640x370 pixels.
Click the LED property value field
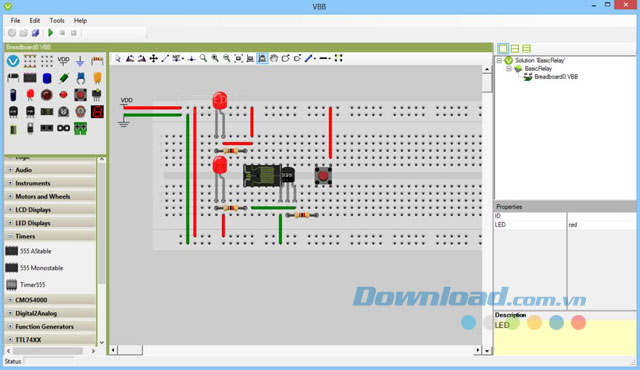coord(601,225)
